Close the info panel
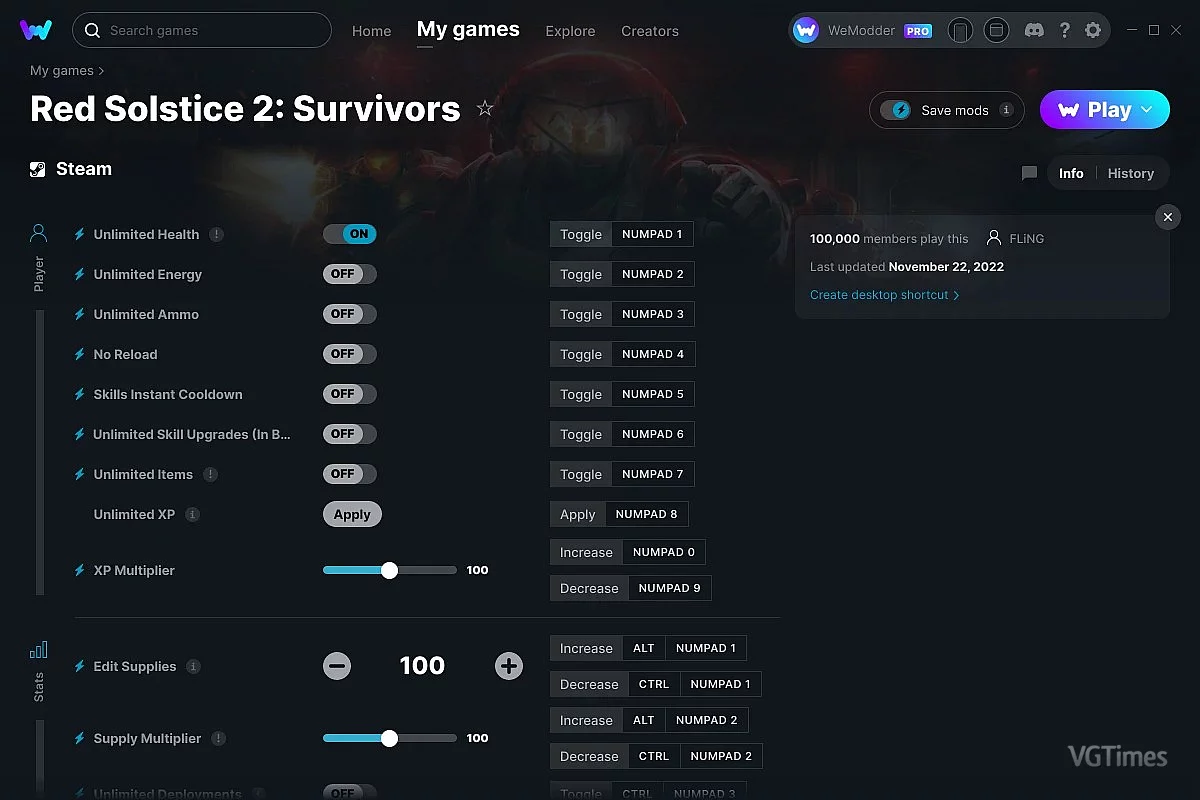Viewport: 1200px width, 800px height. (x=1168, y=217)
